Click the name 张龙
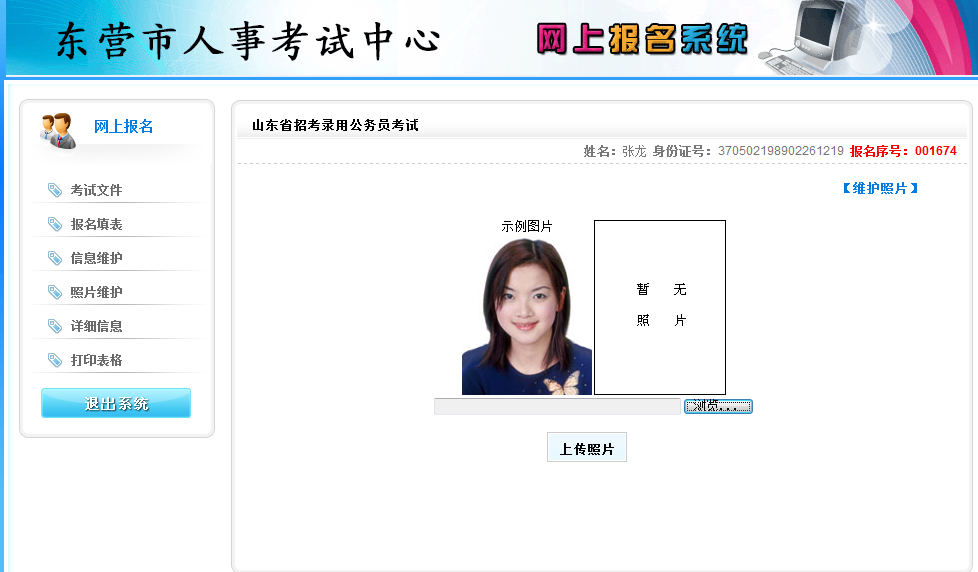The image size is (978, 572). 634,151
